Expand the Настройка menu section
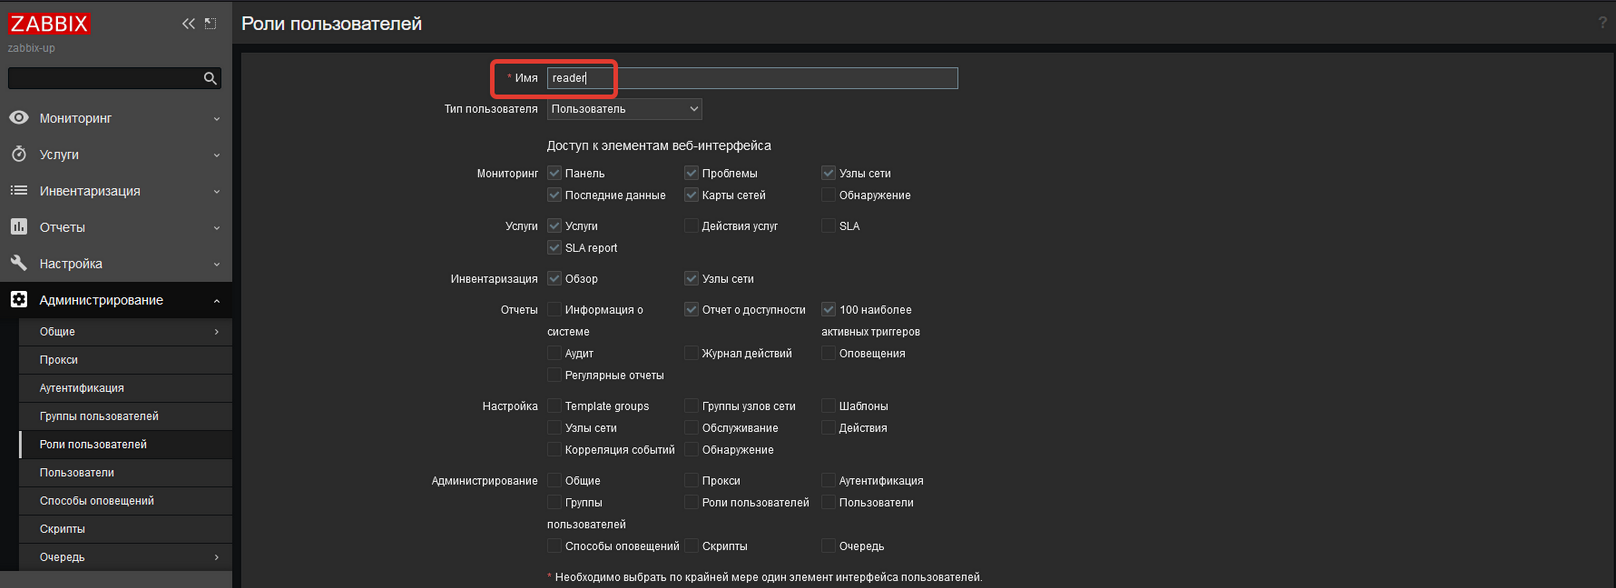The width and height of the screenshot is (1616, 588). coord(116,263)
